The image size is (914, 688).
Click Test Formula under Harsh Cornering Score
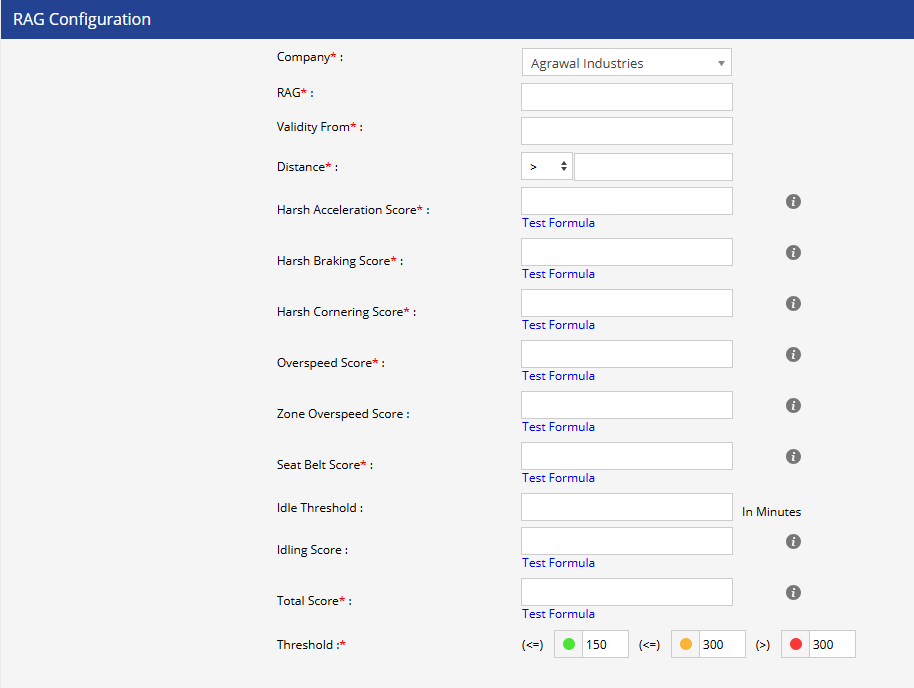click(x=558, y=325)
